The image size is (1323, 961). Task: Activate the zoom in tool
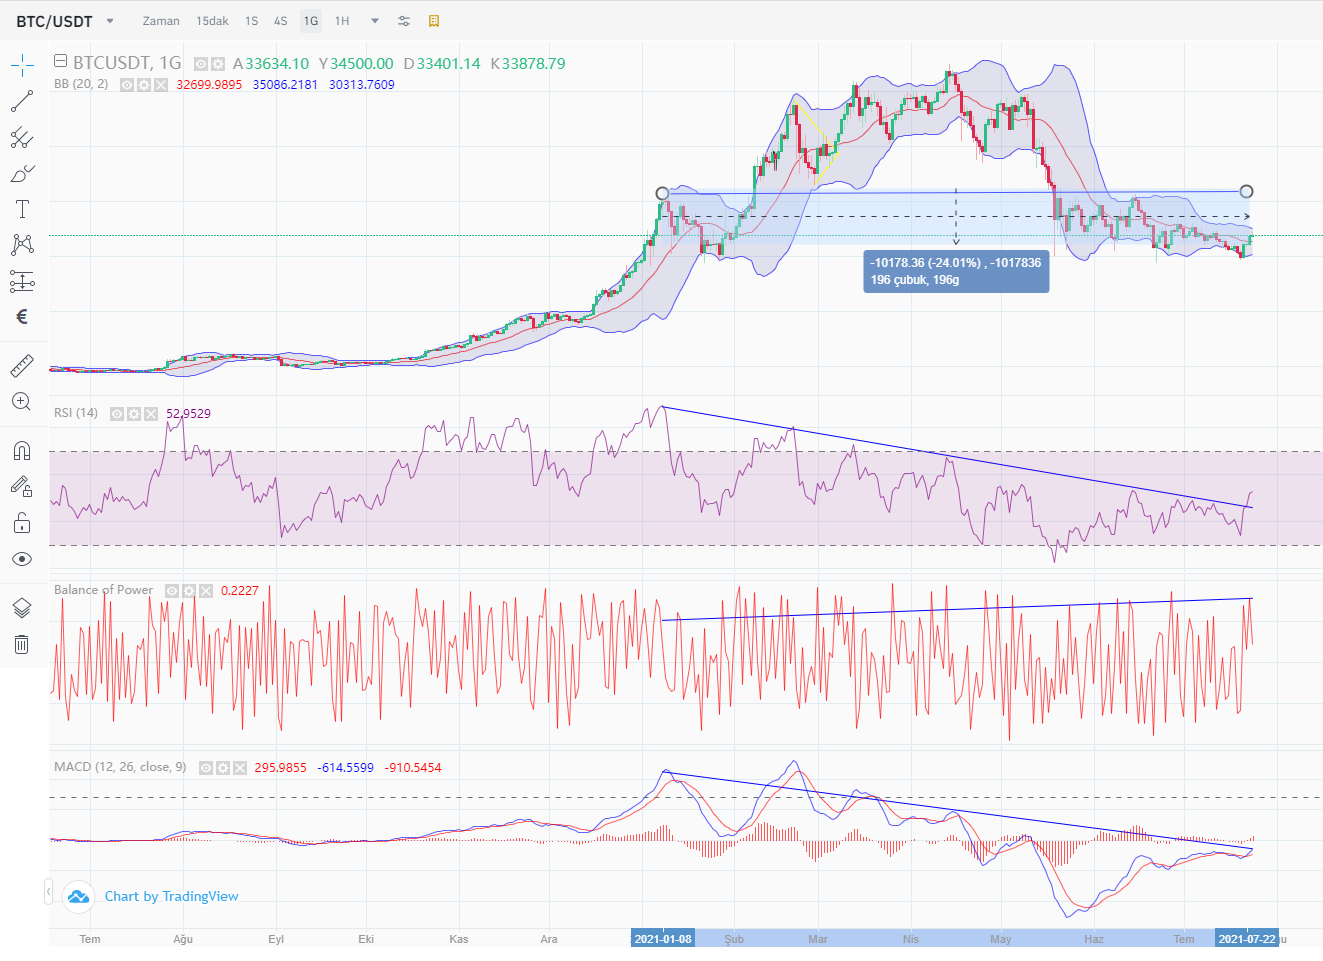pyautogui.click(x=22, y=401)
